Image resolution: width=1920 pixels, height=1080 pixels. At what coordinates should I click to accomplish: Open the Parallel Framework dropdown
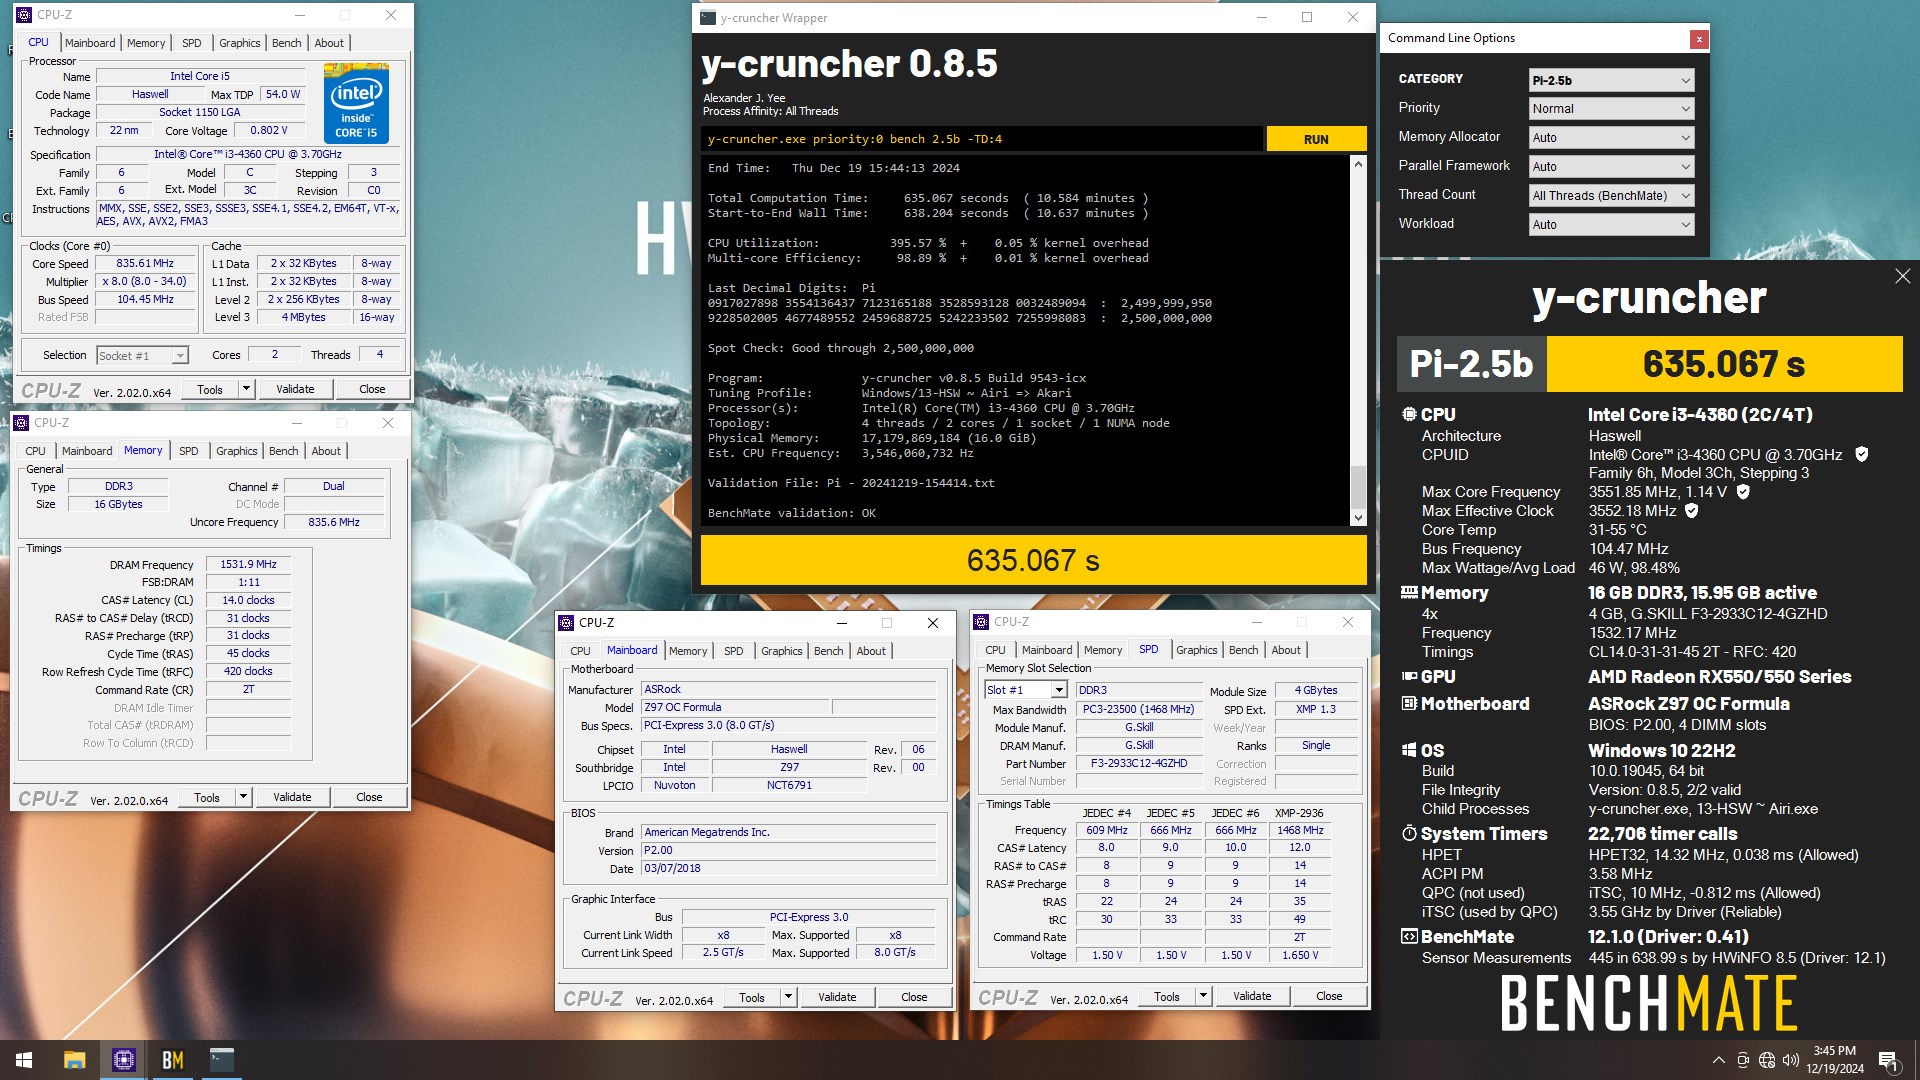click(x=1611, y=167)
